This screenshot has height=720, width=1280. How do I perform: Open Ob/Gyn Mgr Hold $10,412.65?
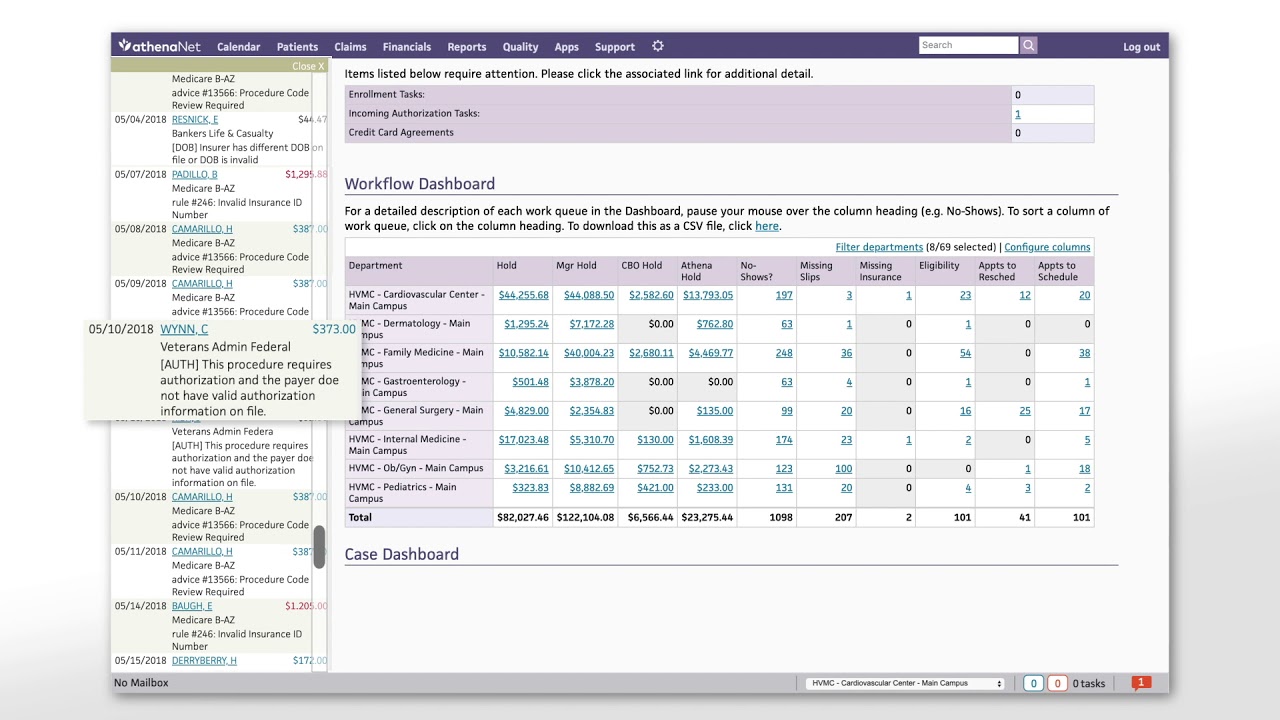pos(589,469)
